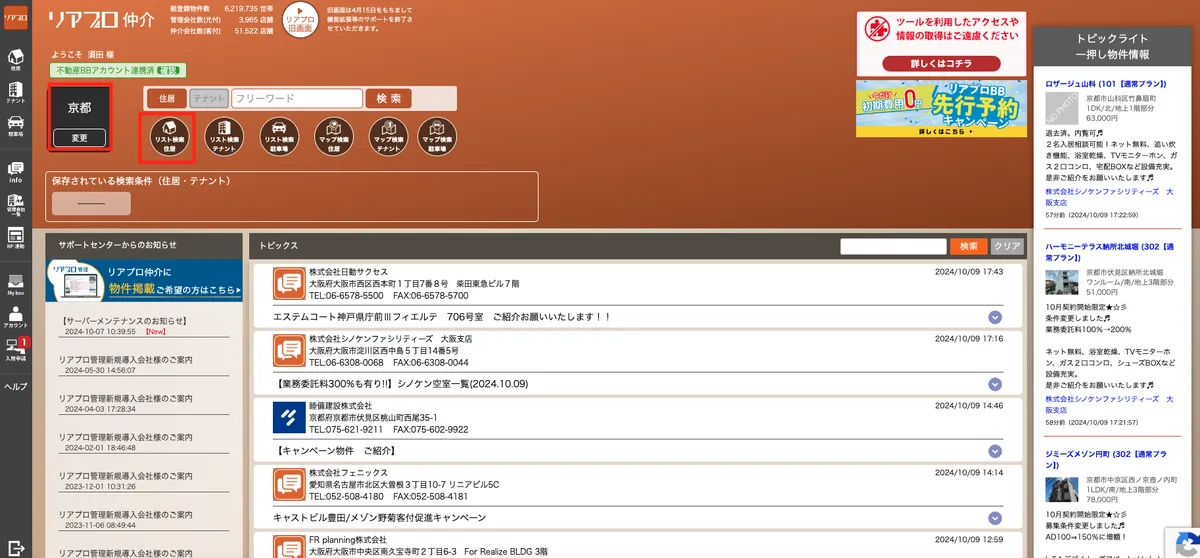Image resolution: width=1200 pixels, height=558 pixels.
Task: Open 入居申請 with notification badge
Action: click(15, 350)
